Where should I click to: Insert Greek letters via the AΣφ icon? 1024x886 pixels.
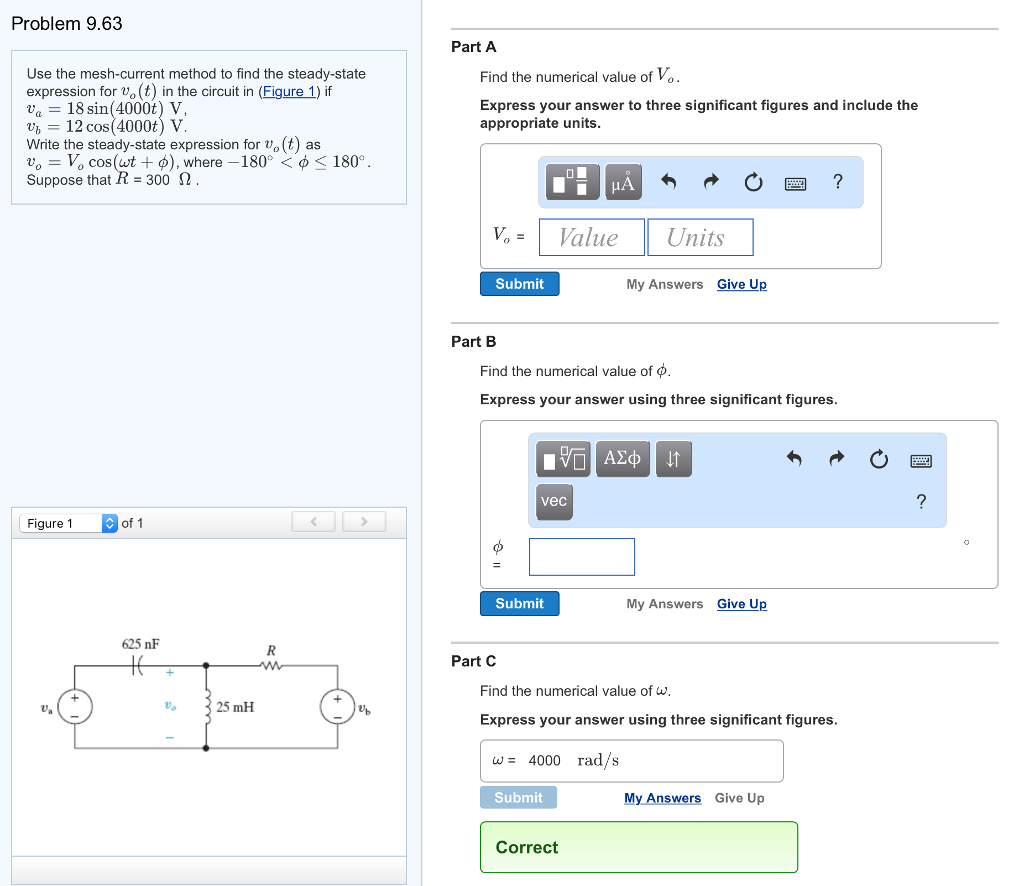(622, 458)
